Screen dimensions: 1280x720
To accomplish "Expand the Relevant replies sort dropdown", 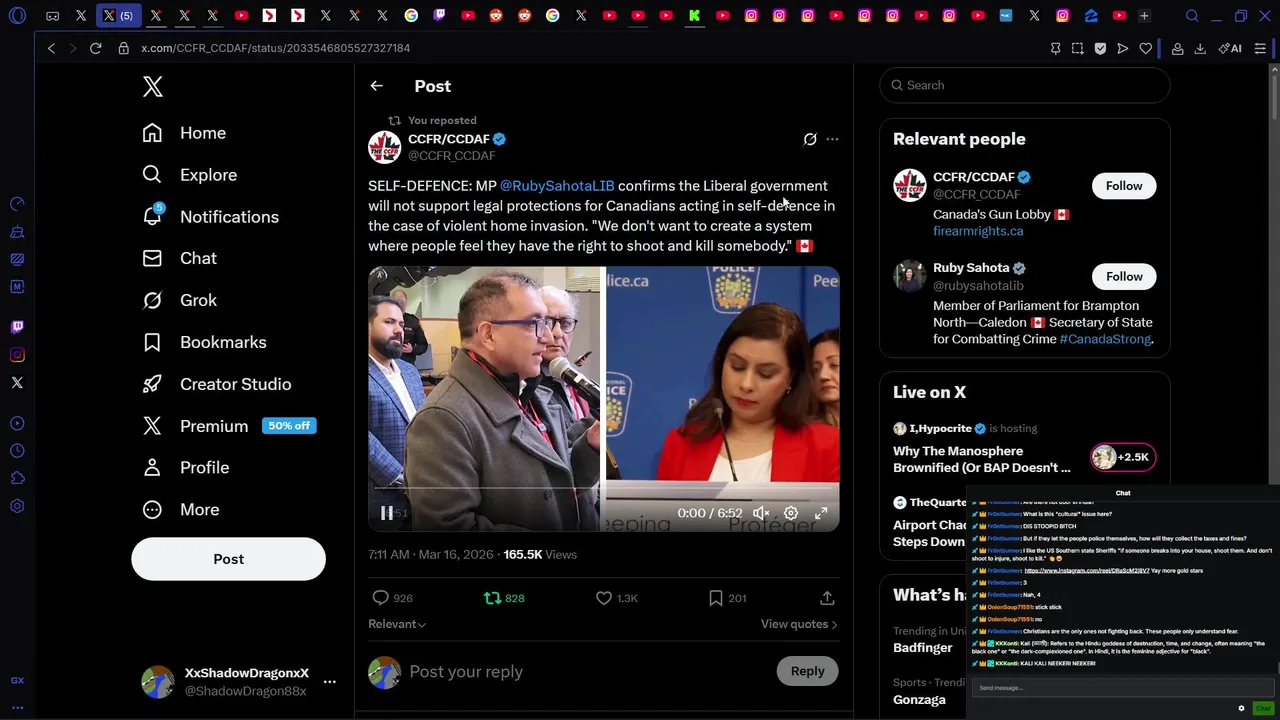I will tap(397, 624).
